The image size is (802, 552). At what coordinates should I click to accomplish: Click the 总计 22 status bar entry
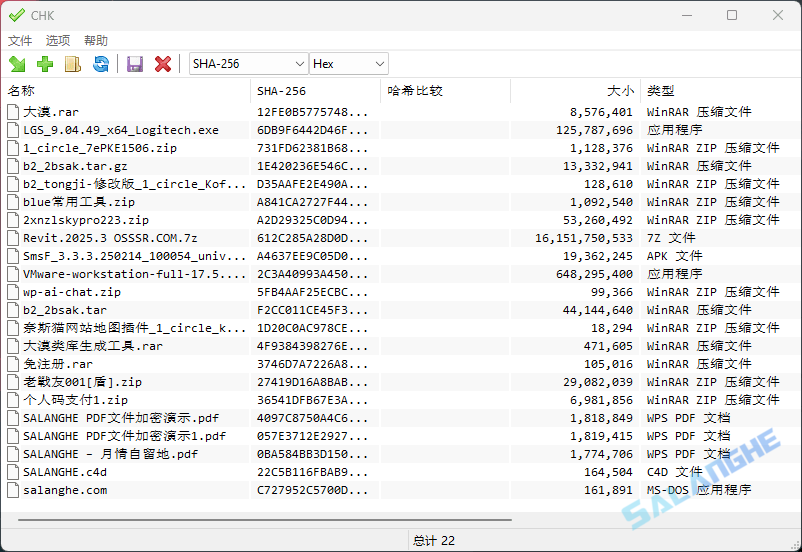click(434, 541)
